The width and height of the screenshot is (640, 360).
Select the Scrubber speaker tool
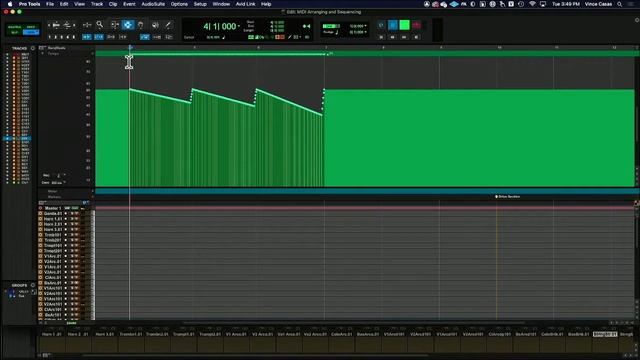click(155, 25)
